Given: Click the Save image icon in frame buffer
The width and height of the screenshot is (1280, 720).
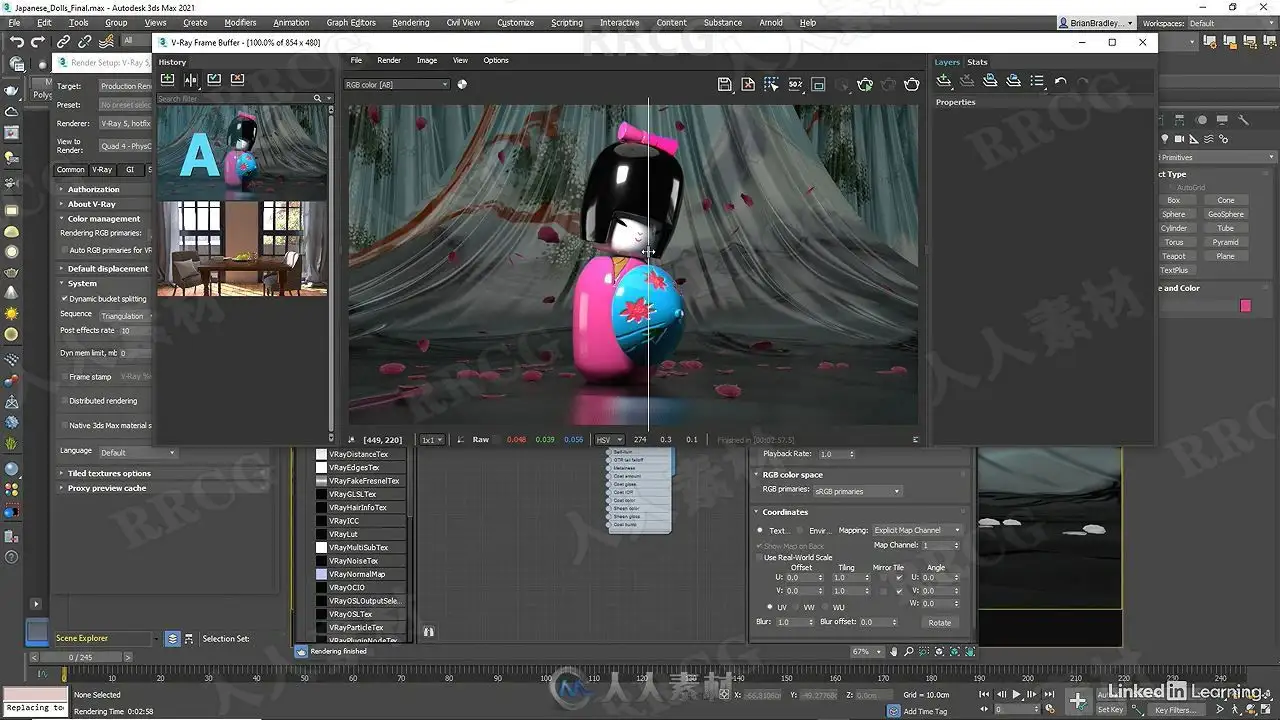Looking at the screenshot, I should [726, 85].
